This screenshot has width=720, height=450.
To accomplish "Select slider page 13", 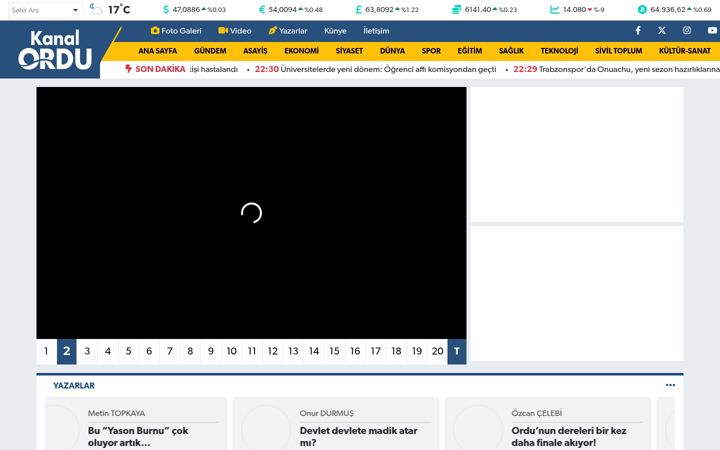I will pyautogui.click(x=293, y=351).
